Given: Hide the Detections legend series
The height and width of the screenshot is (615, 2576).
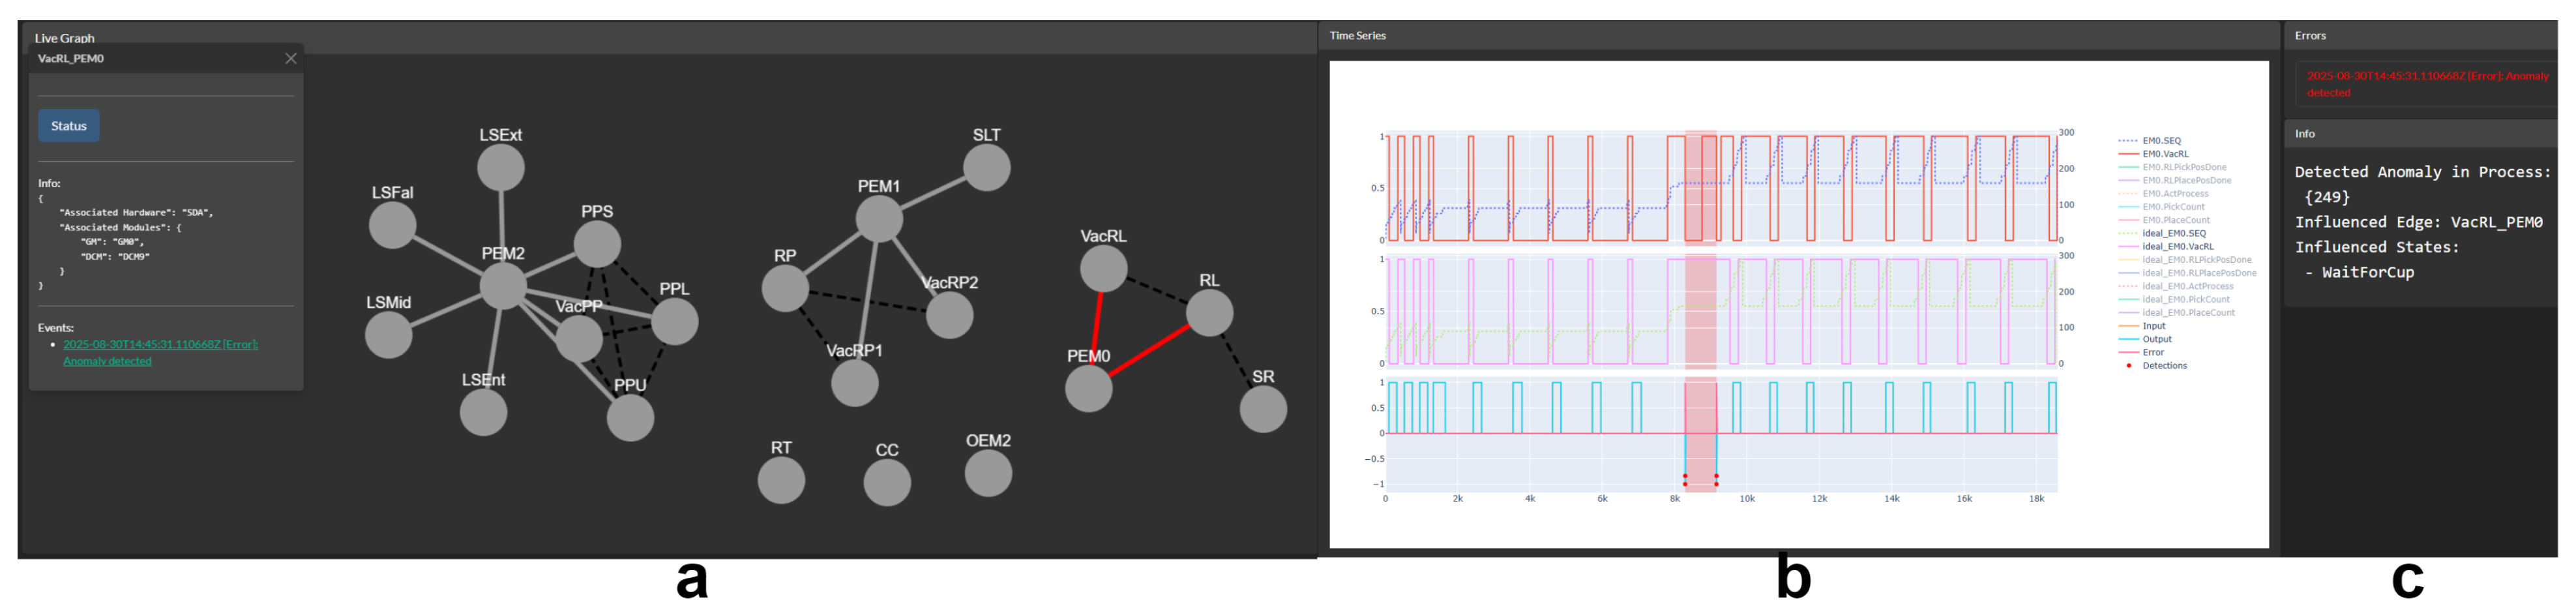Looking at the screenshot, I should pyautogui.click(x=2164, y=366).
